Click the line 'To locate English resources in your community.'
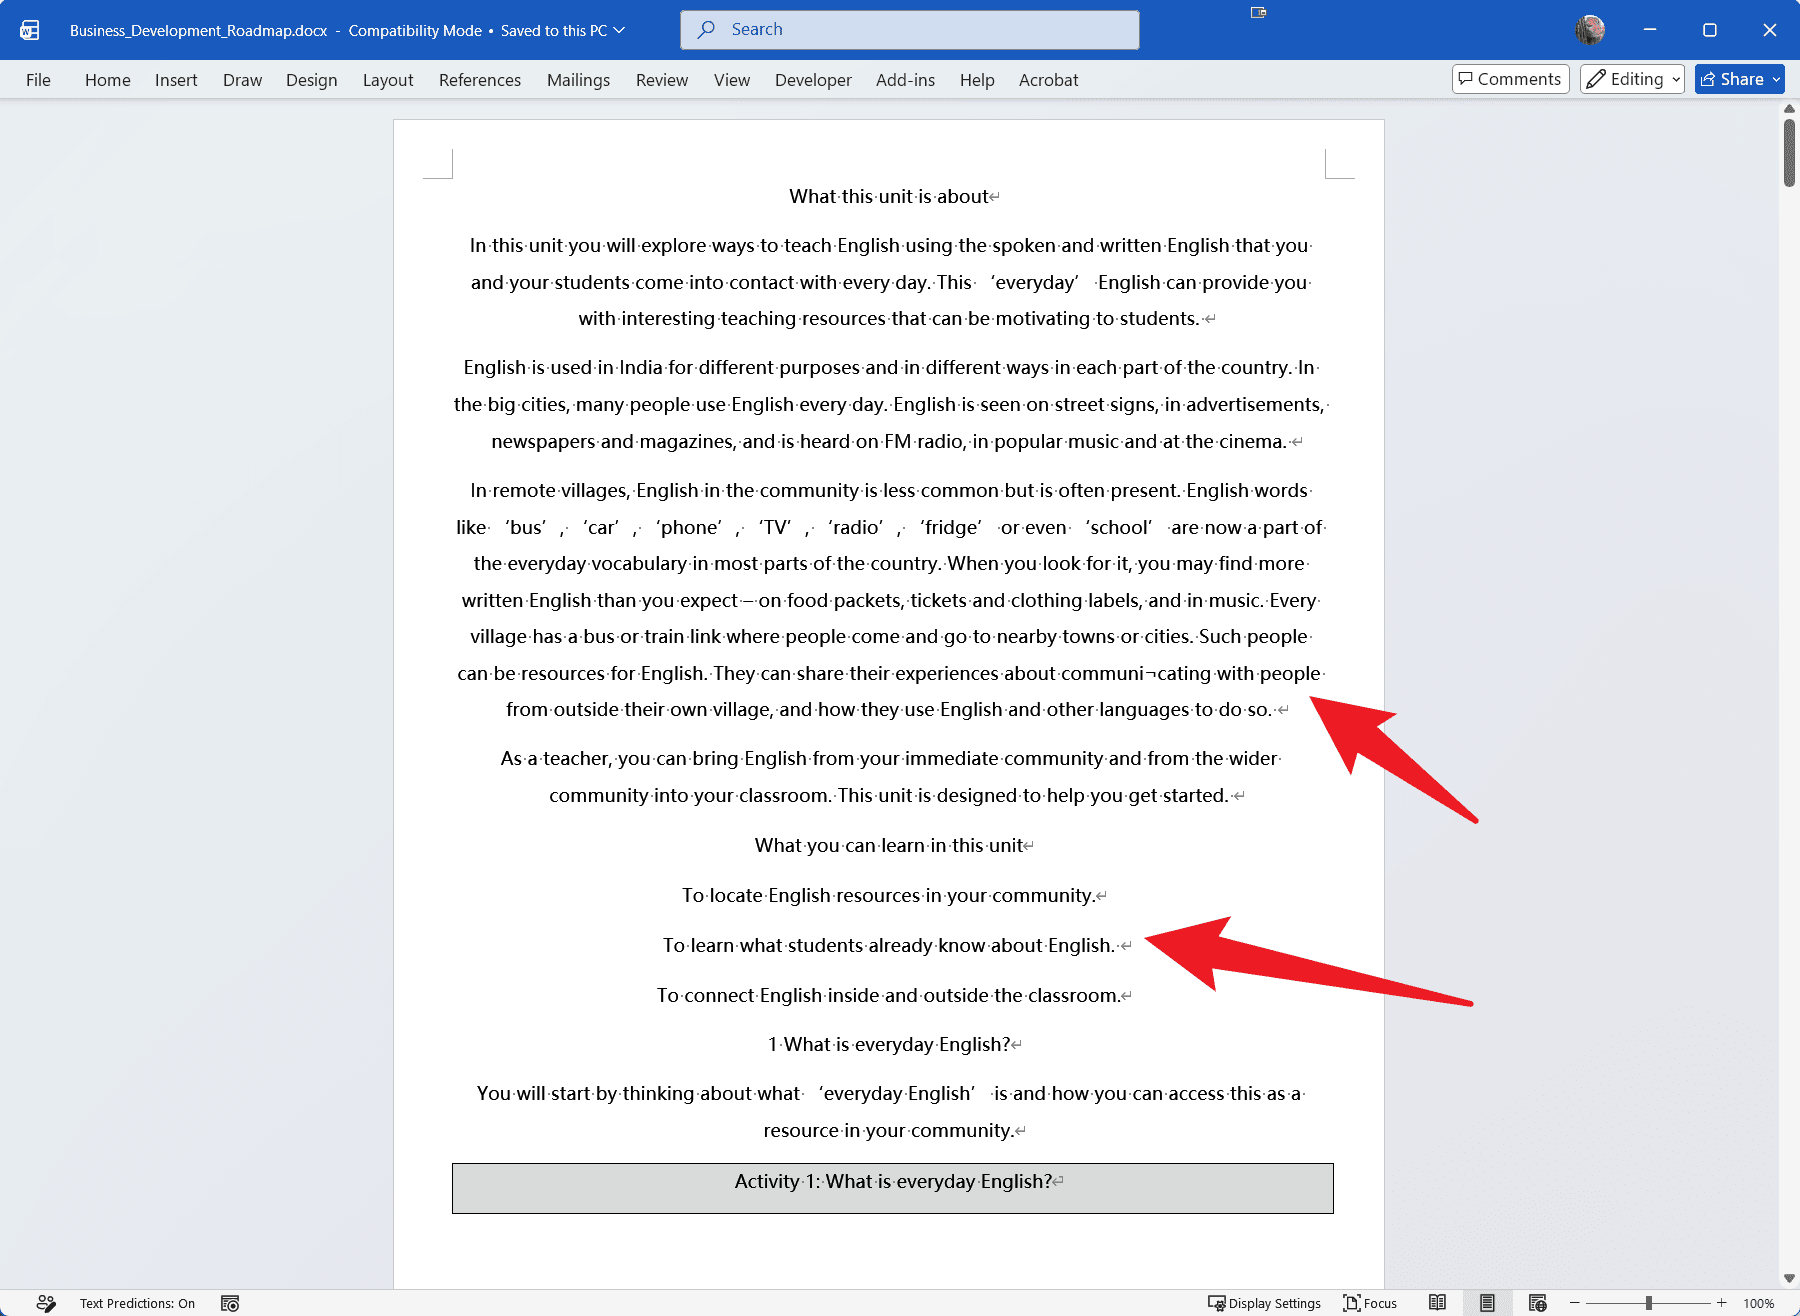Screen dimensions: 1800x1316 (x=889, y=895)
